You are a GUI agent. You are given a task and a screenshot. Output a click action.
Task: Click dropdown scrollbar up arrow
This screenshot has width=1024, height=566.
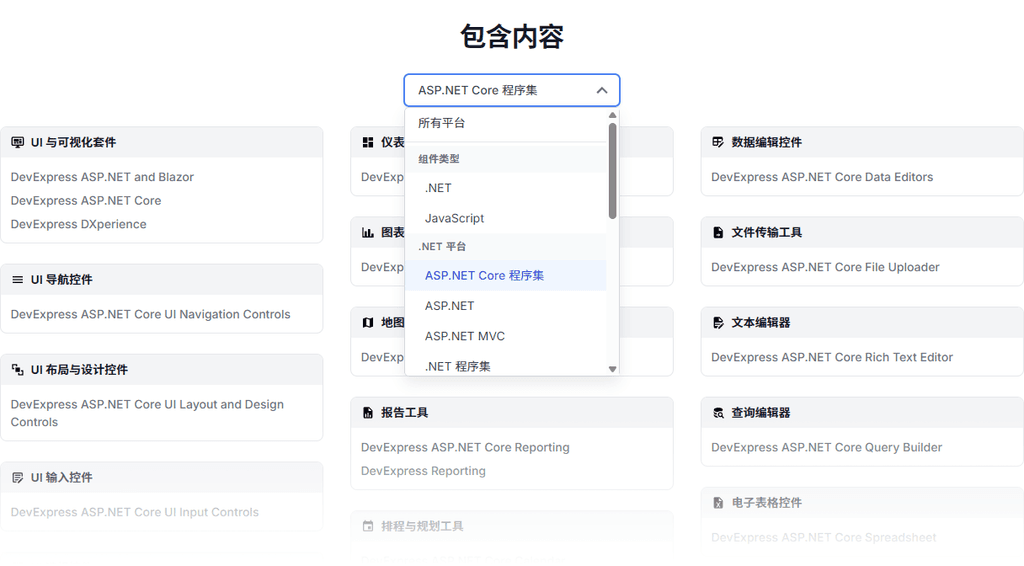coord(612,116)
